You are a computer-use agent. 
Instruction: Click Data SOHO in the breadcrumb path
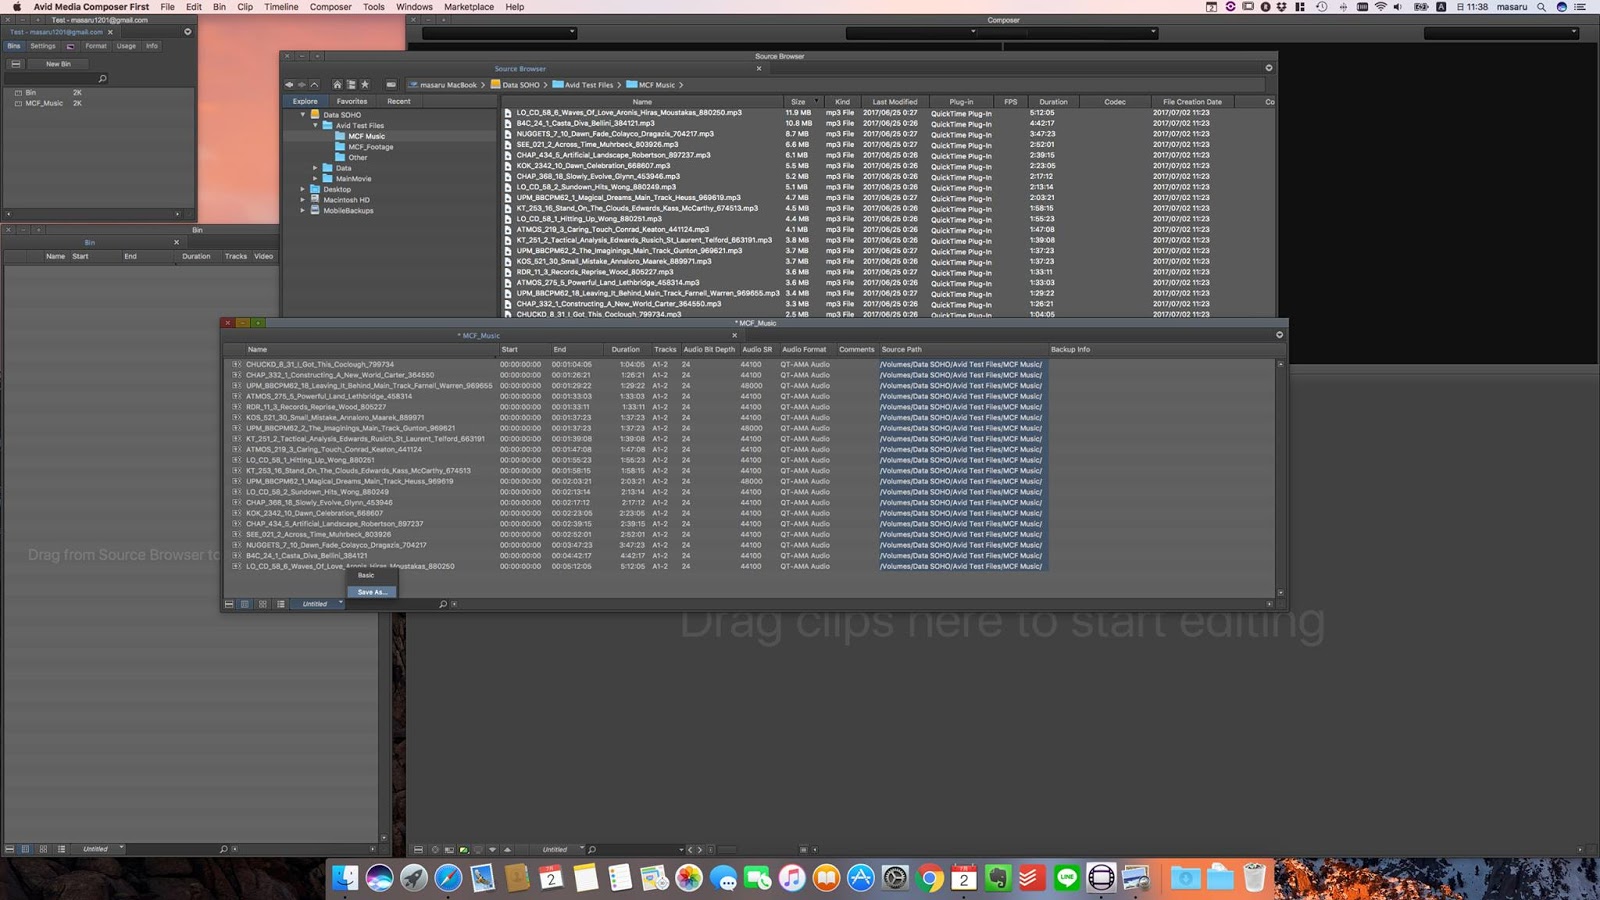point(515,85)
